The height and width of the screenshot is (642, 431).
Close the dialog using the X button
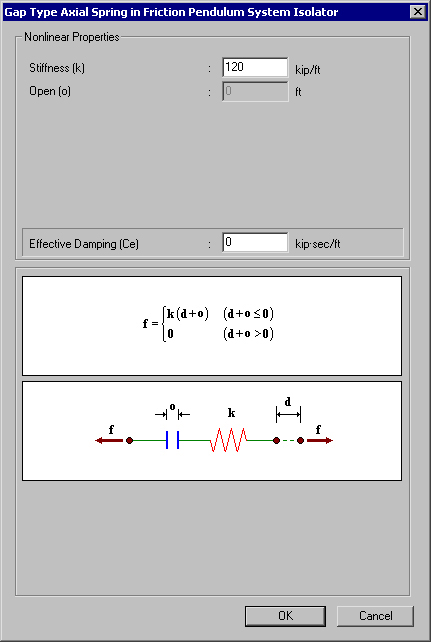[x=417, y=12]
